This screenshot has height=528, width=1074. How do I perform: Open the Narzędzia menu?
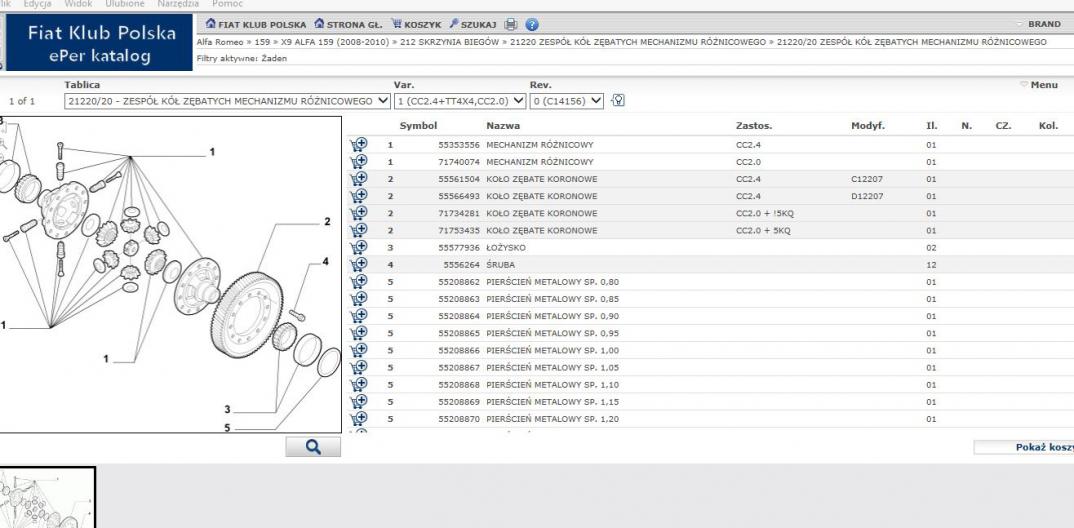[x=178, y=4]
